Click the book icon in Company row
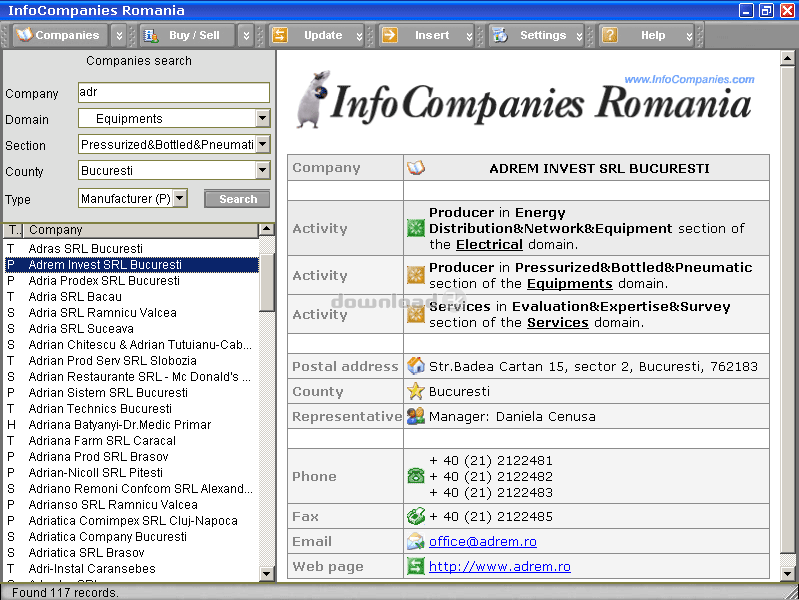Viewport: 799px width, 600px height. point(416,168)
